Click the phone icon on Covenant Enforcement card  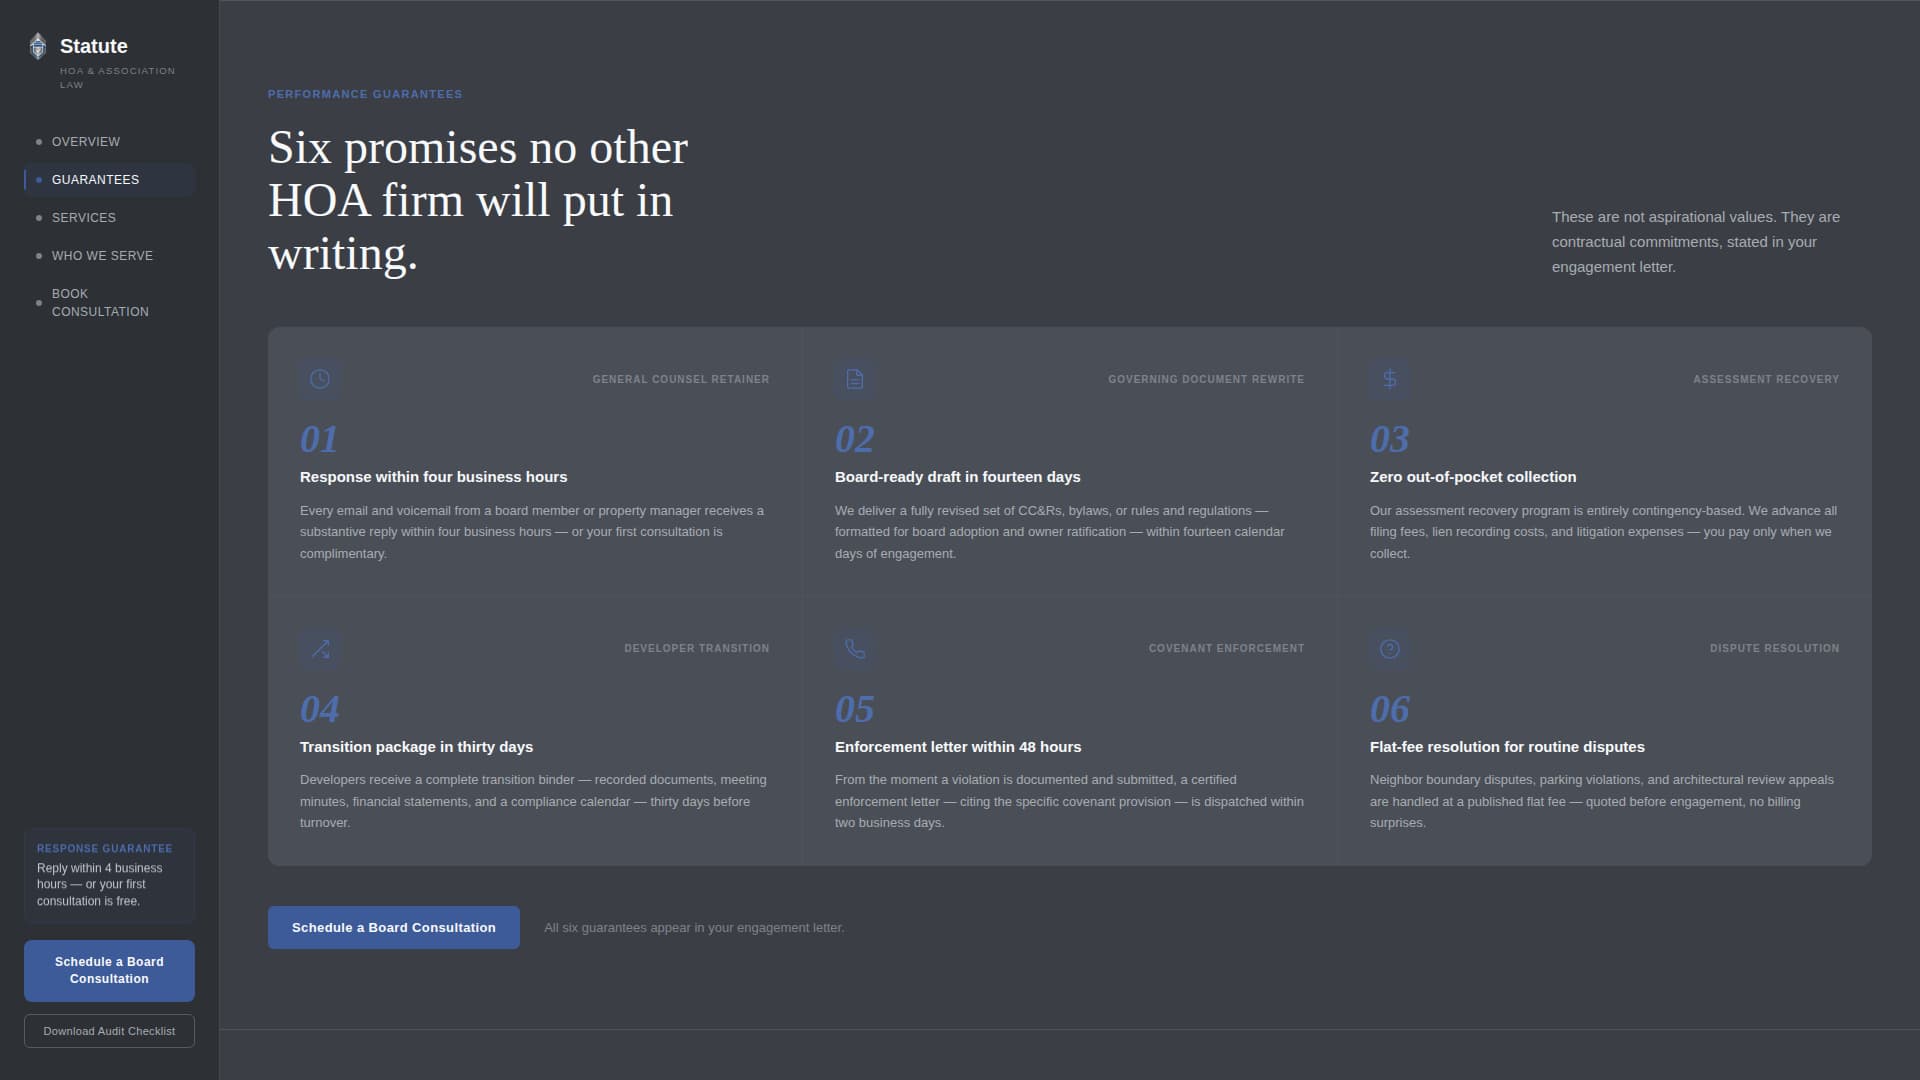click(x=855, y=649)
